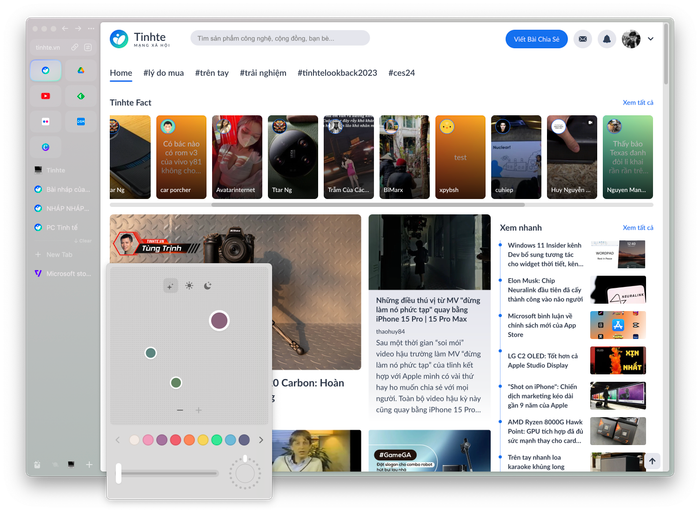Show previous color swatches with left chevron
The image size is (700, 518).
[x=118, y=440]
